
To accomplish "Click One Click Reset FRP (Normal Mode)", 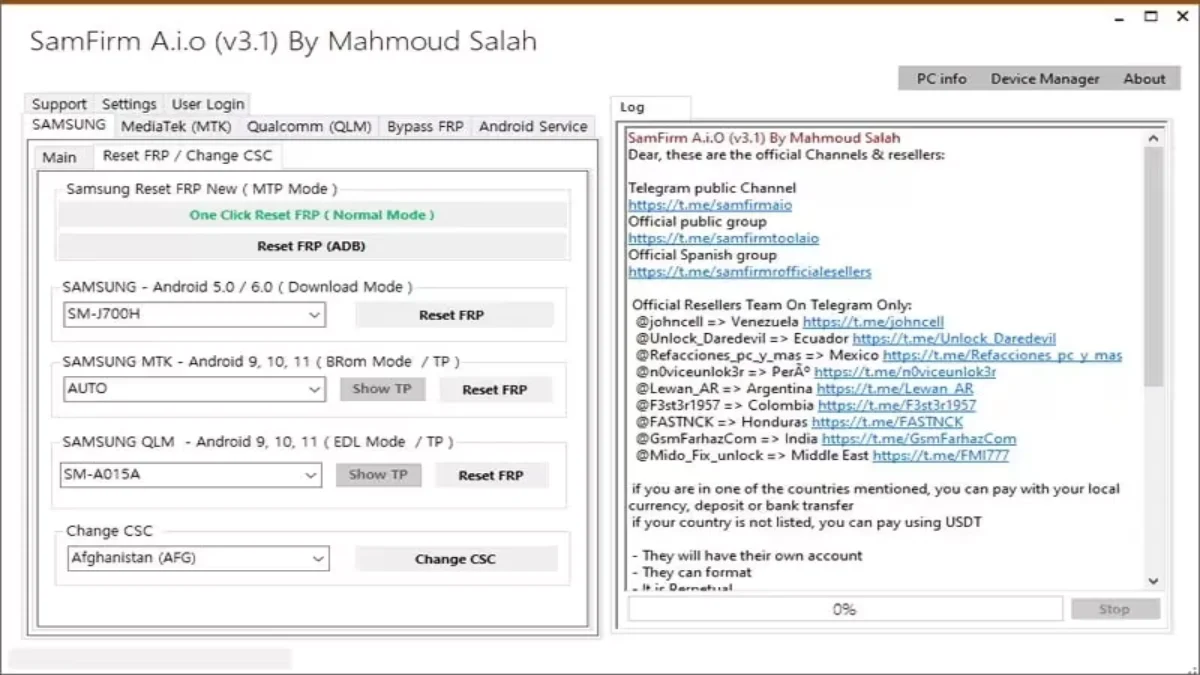I will (312, 215).
